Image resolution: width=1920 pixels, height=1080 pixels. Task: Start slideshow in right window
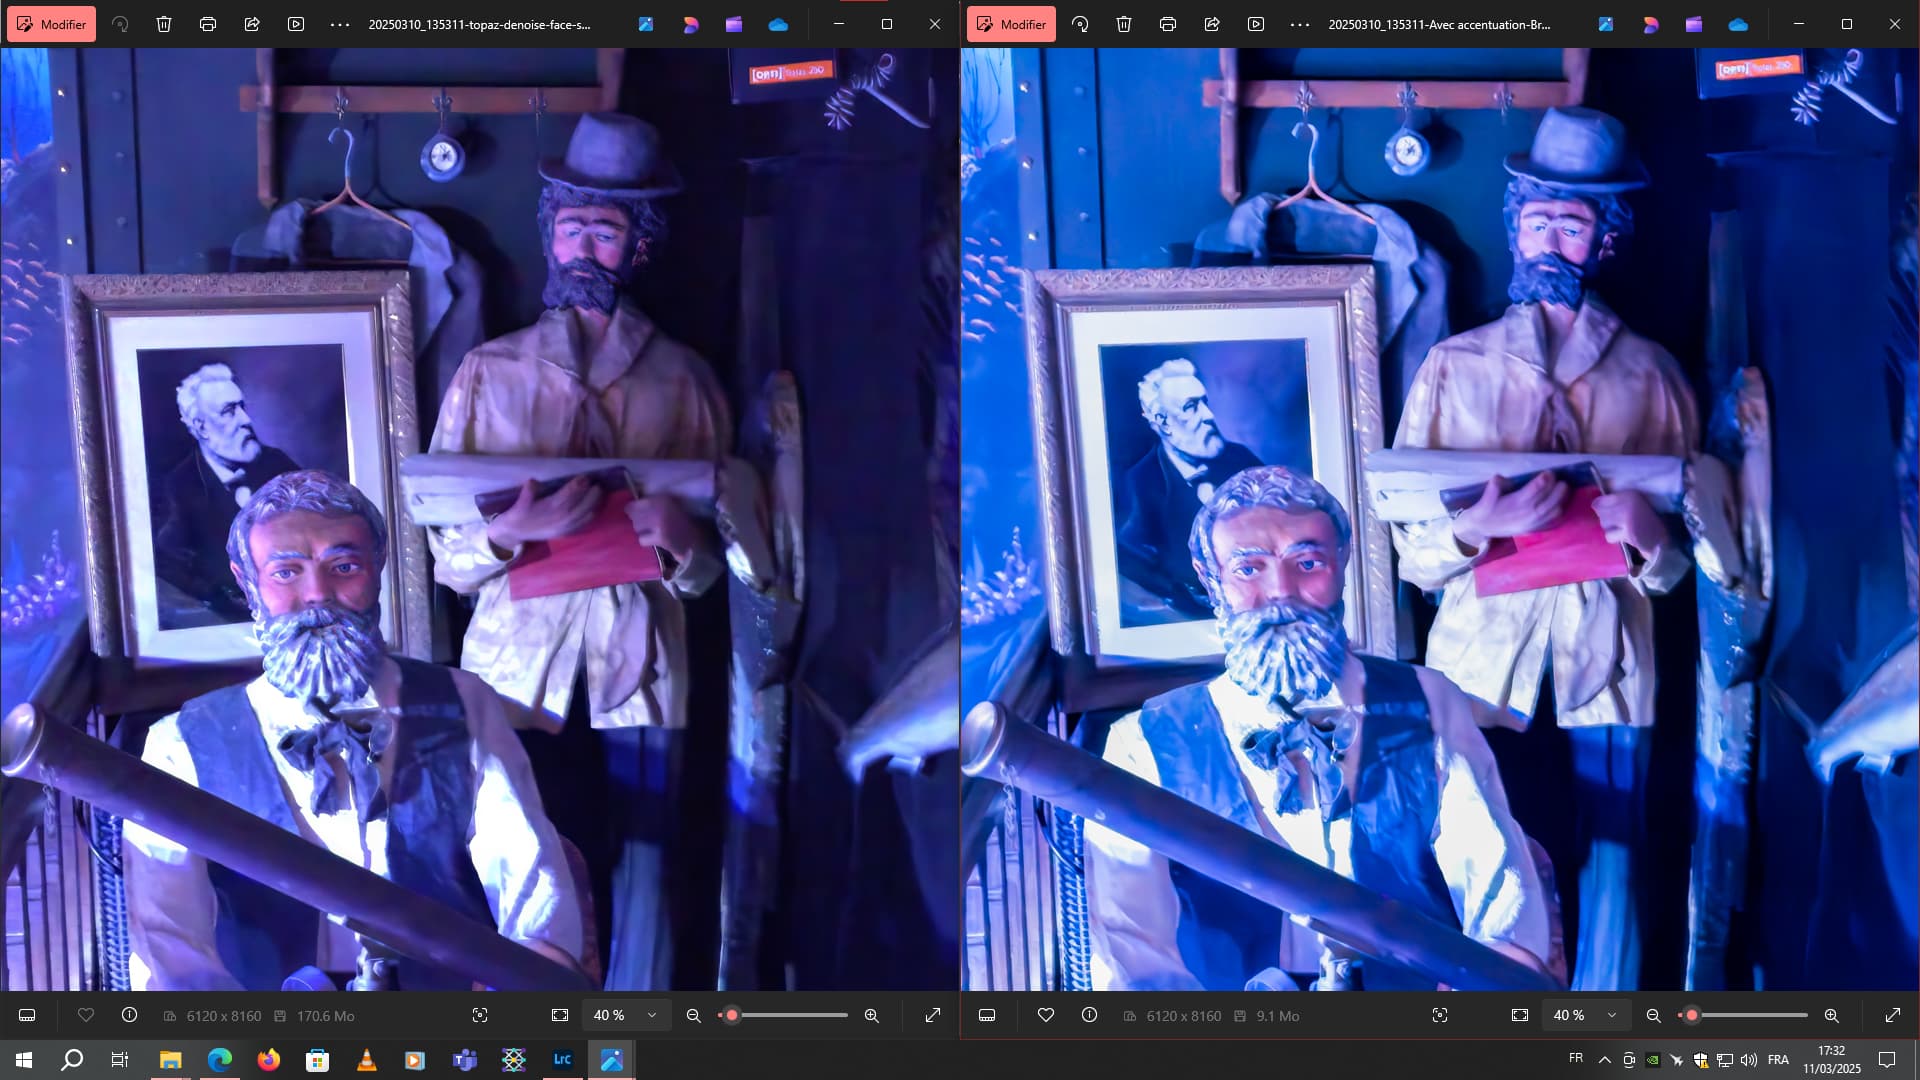pos(1256,24)
